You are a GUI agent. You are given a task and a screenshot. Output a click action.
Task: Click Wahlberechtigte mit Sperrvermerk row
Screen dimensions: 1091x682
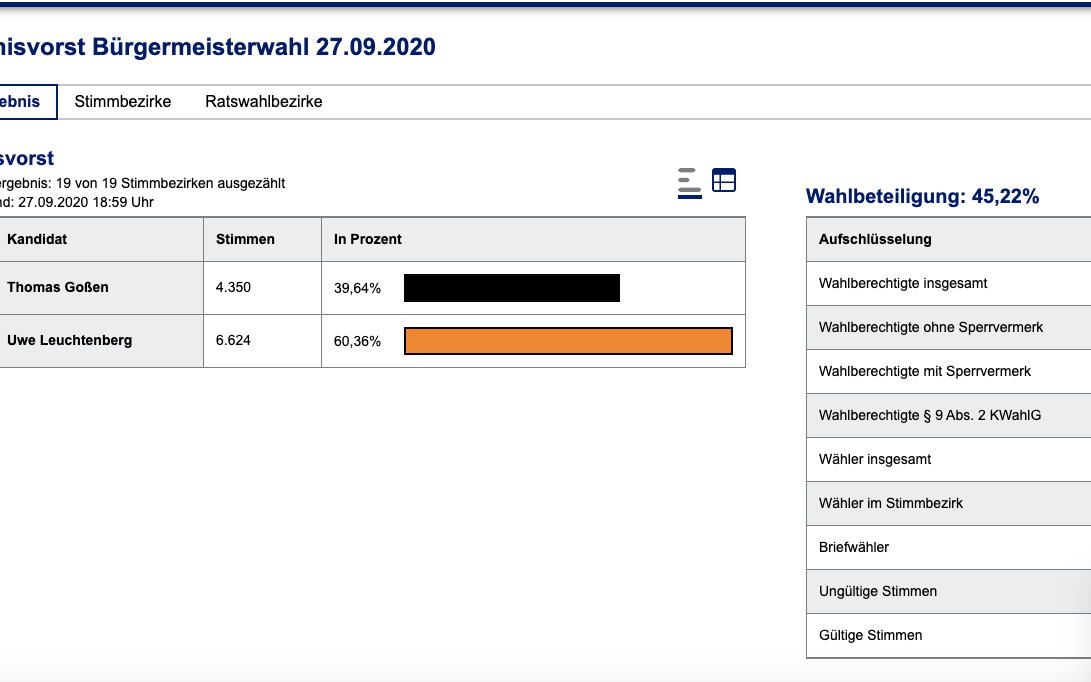(924, 372)
